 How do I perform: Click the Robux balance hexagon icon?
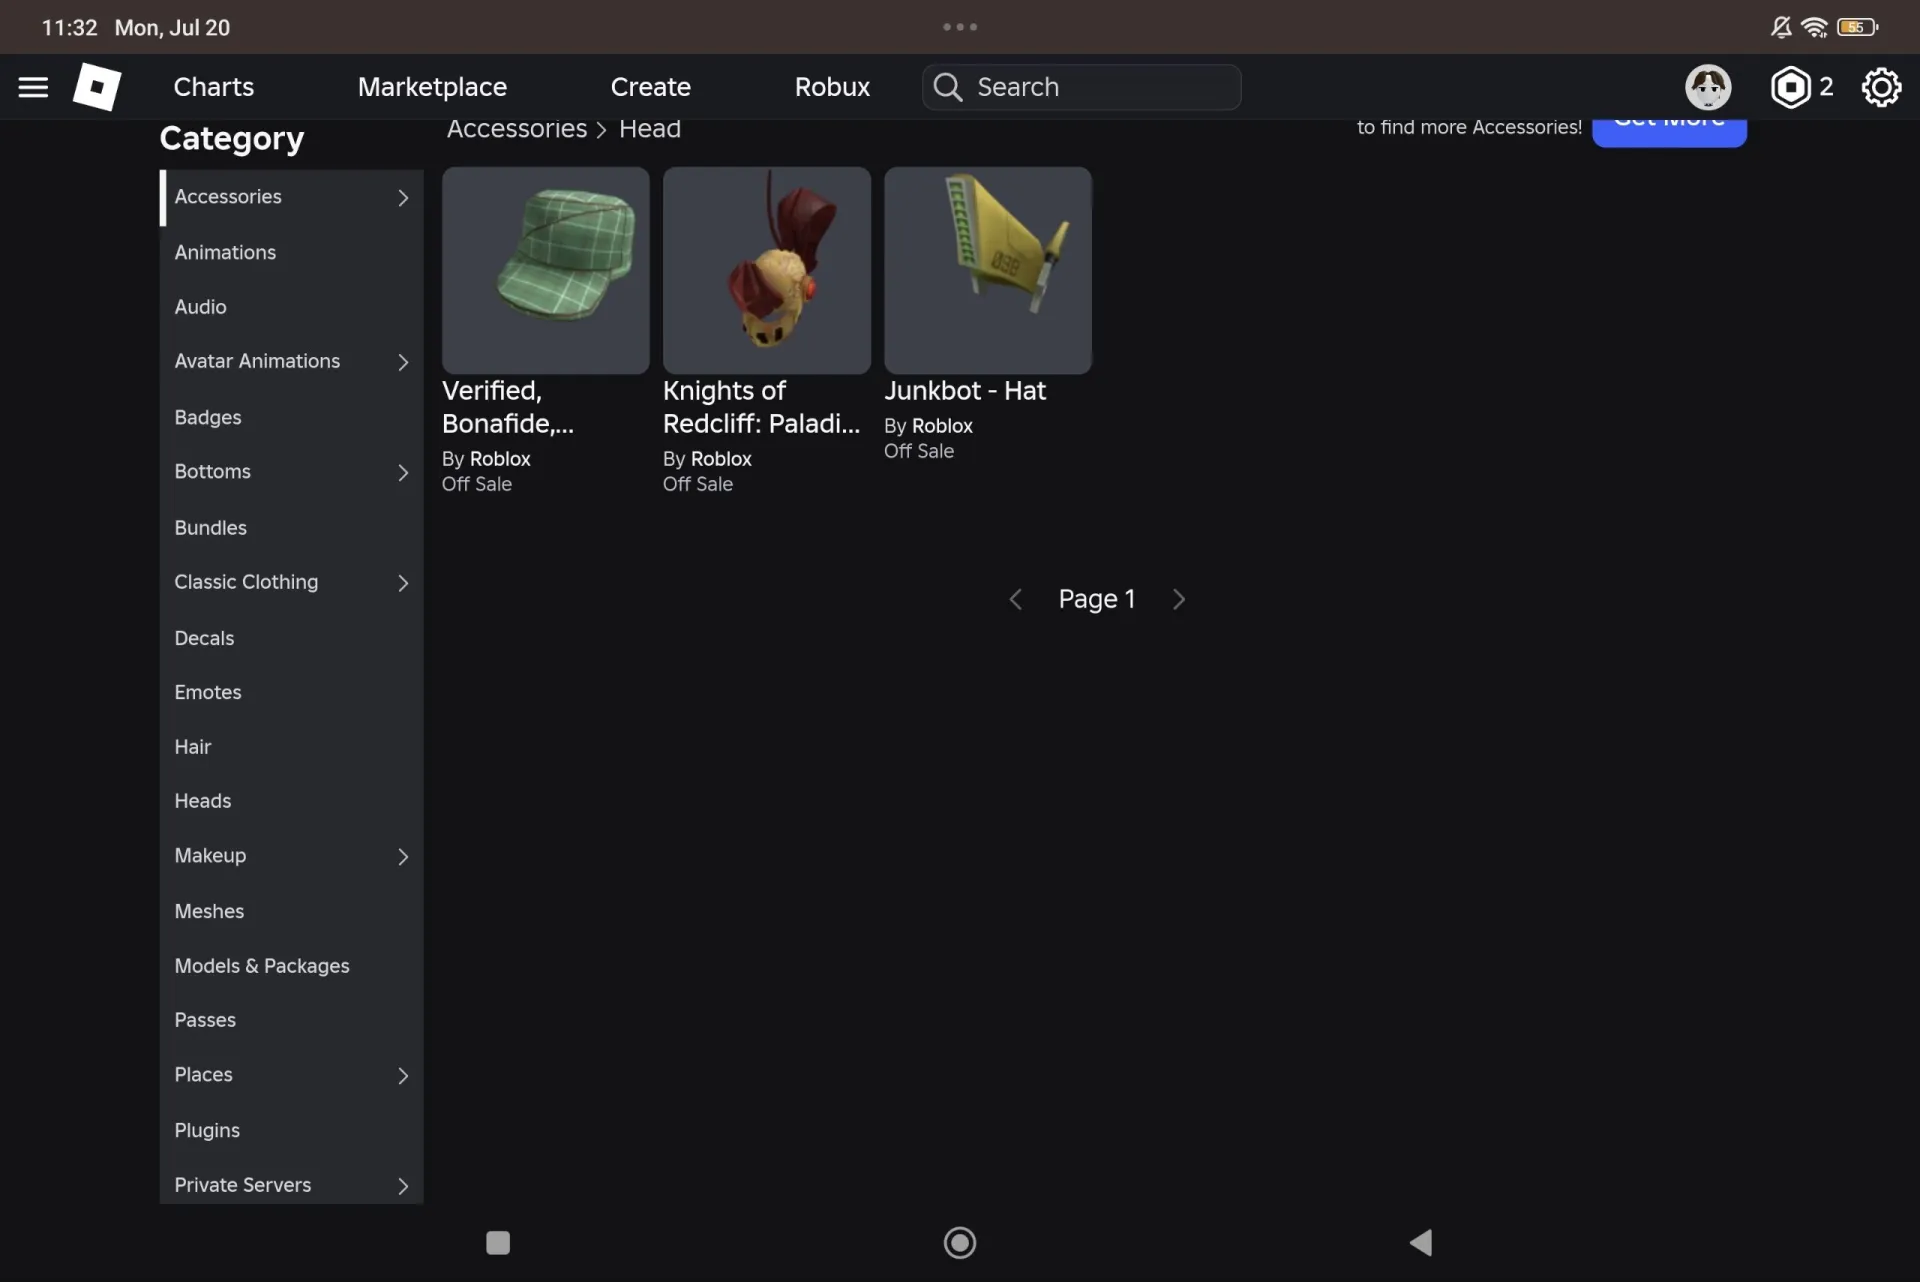point(1790,87)
